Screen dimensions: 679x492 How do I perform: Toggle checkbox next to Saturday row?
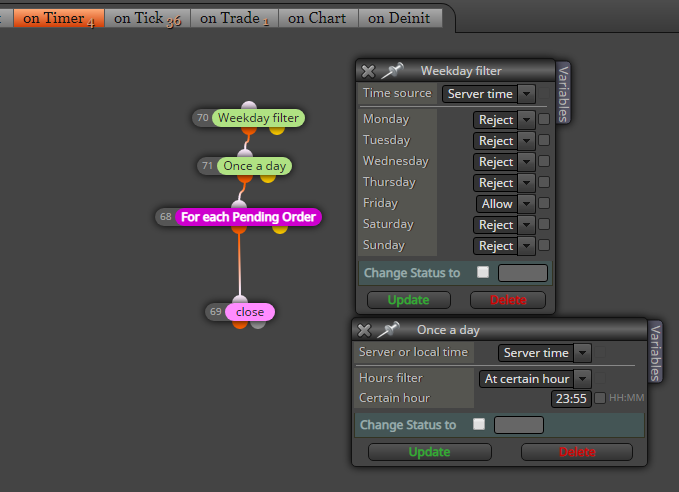click(544, 224)
